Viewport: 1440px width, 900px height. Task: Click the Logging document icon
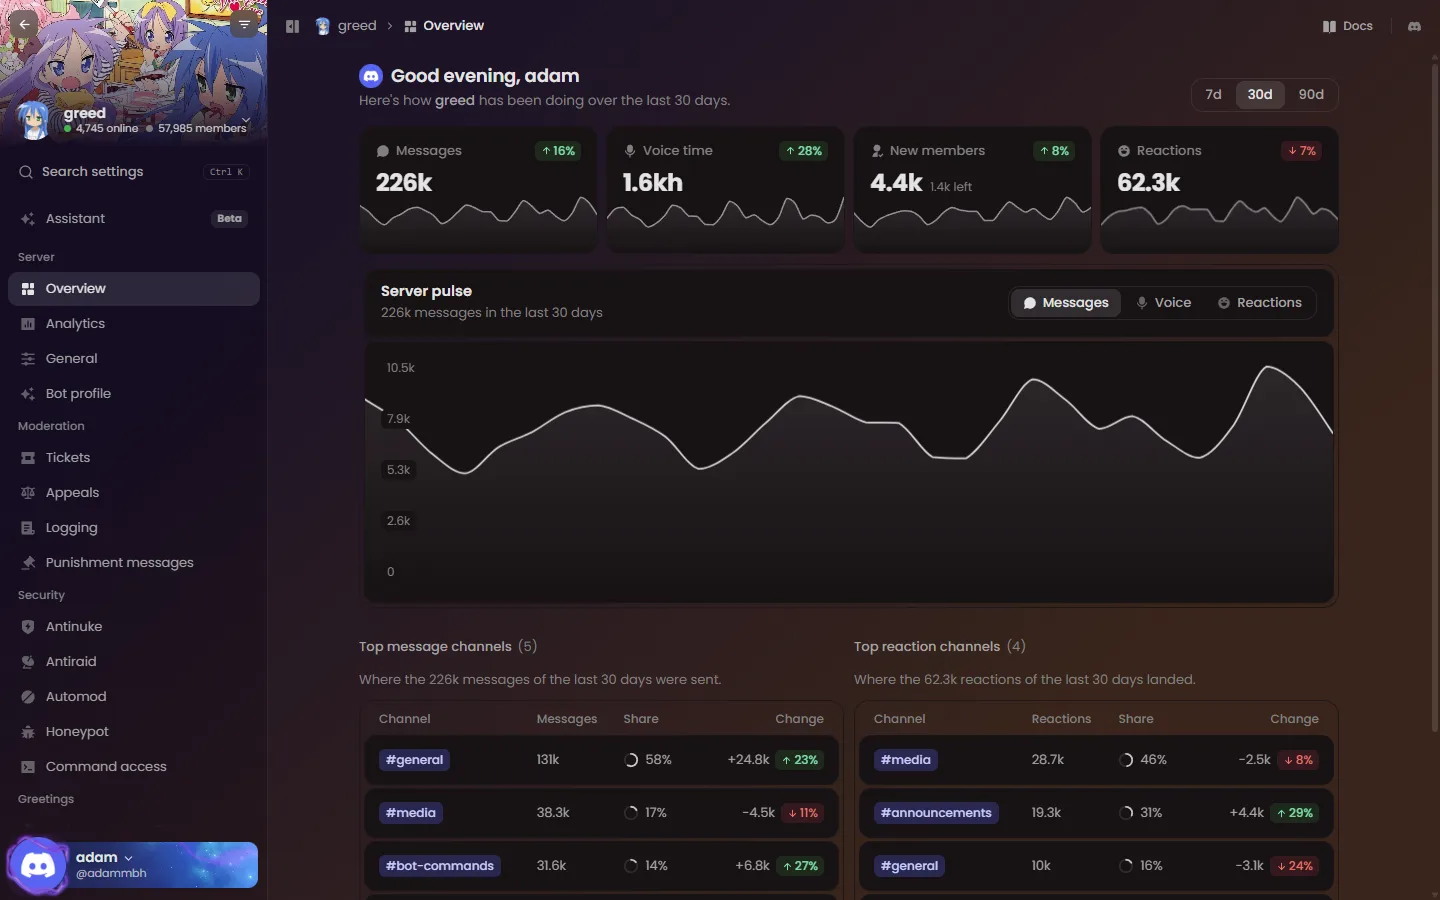tap(28, 528)
